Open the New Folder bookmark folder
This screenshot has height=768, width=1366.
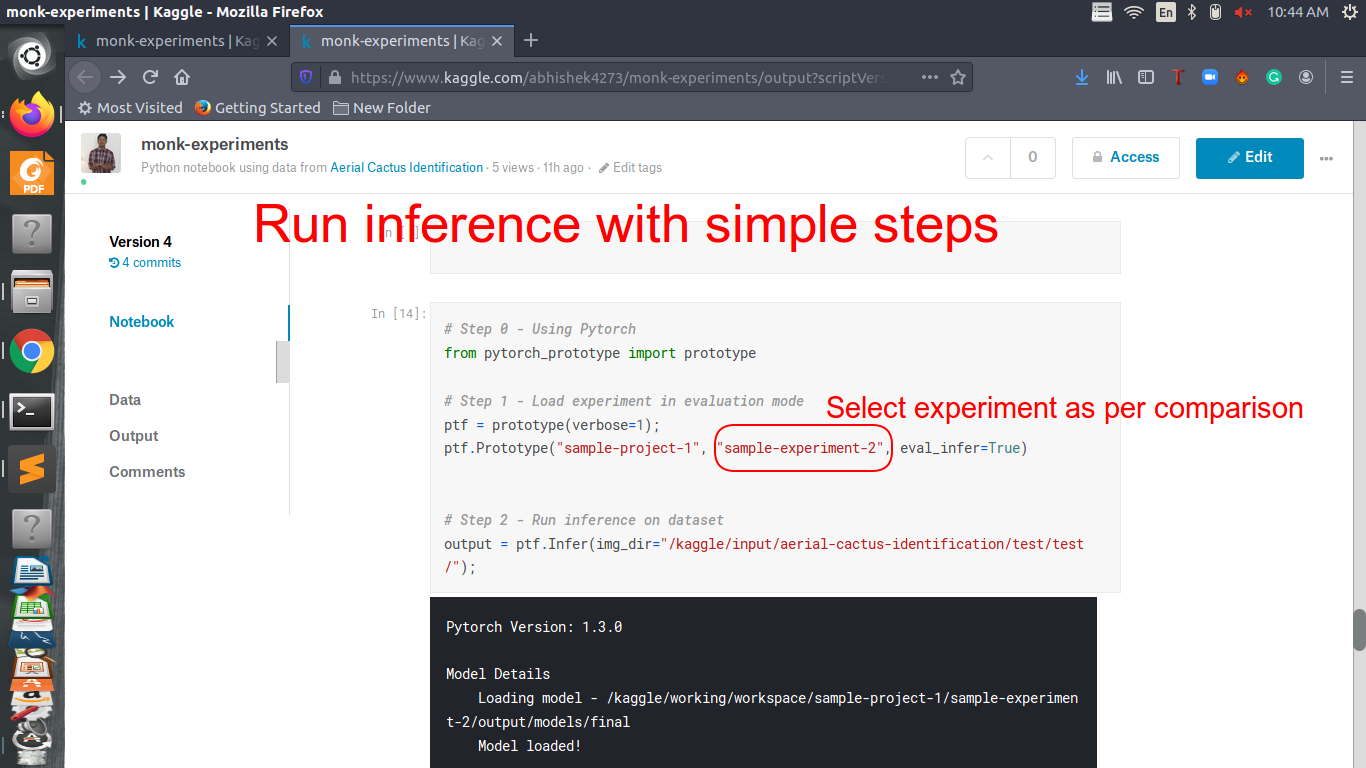(382, 107)
